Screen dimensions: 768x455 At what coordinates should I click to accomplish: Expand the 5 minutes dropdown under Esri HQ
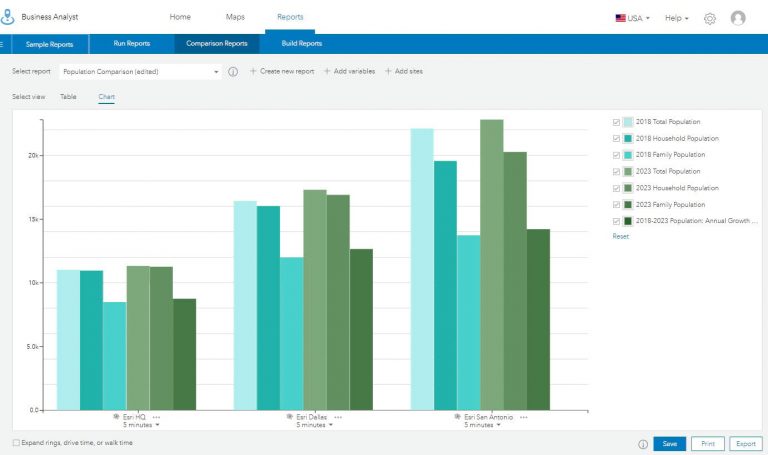141,425
